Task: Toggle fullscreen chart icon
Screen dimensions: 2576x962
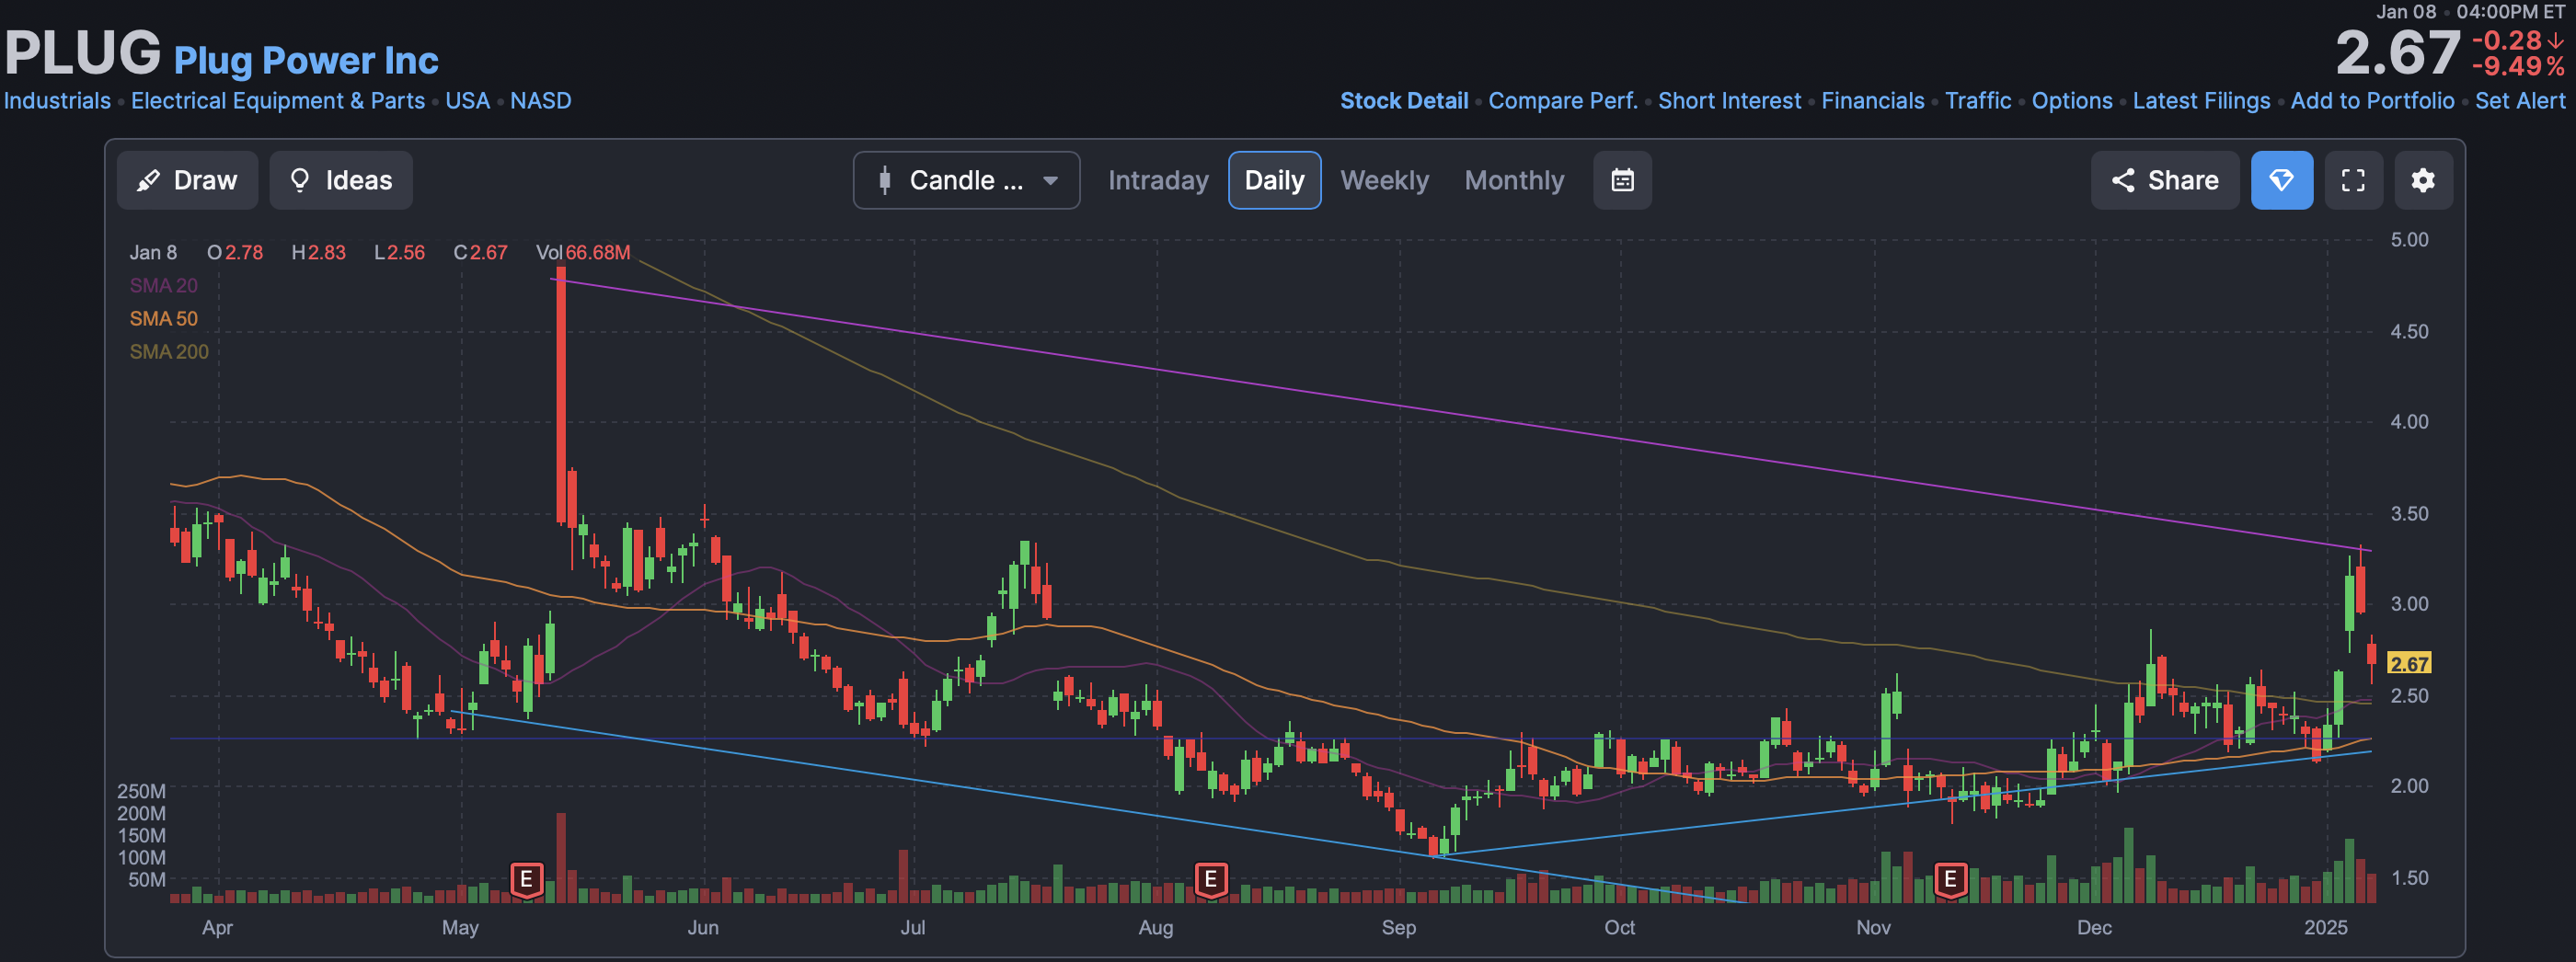Action: (x=2353, y=180)
